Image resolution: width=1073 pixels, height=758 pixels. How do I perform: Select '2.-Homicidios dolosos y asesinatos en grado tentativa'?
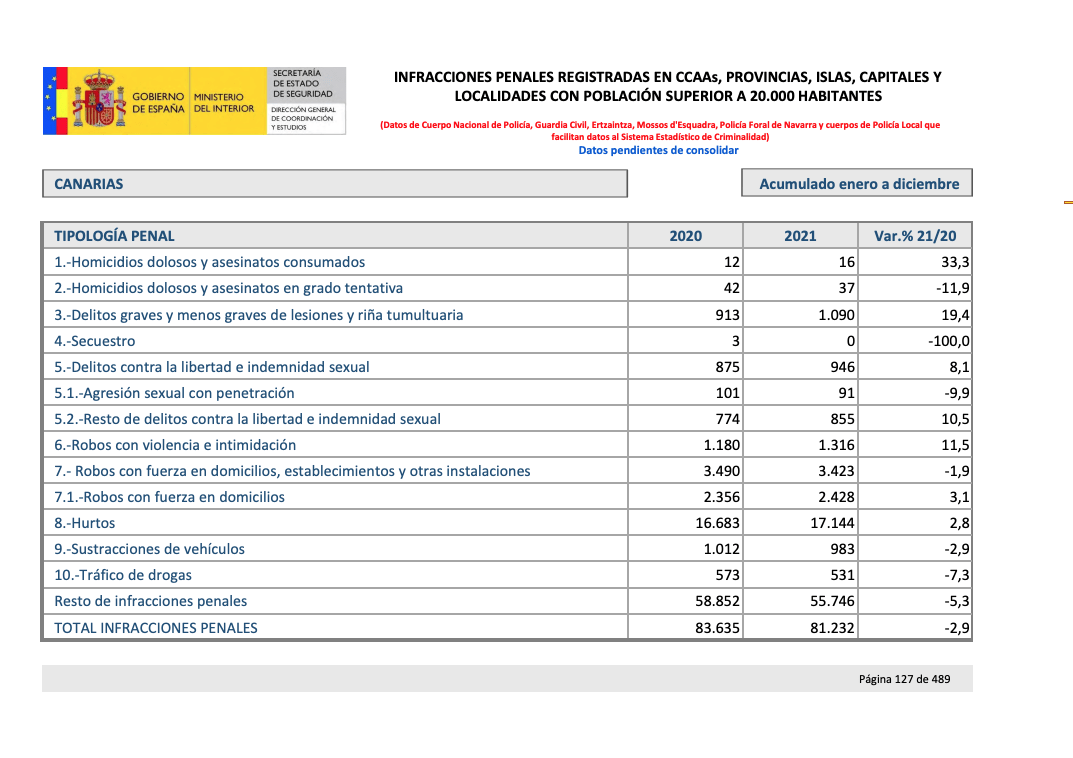(x=229, y=288)
